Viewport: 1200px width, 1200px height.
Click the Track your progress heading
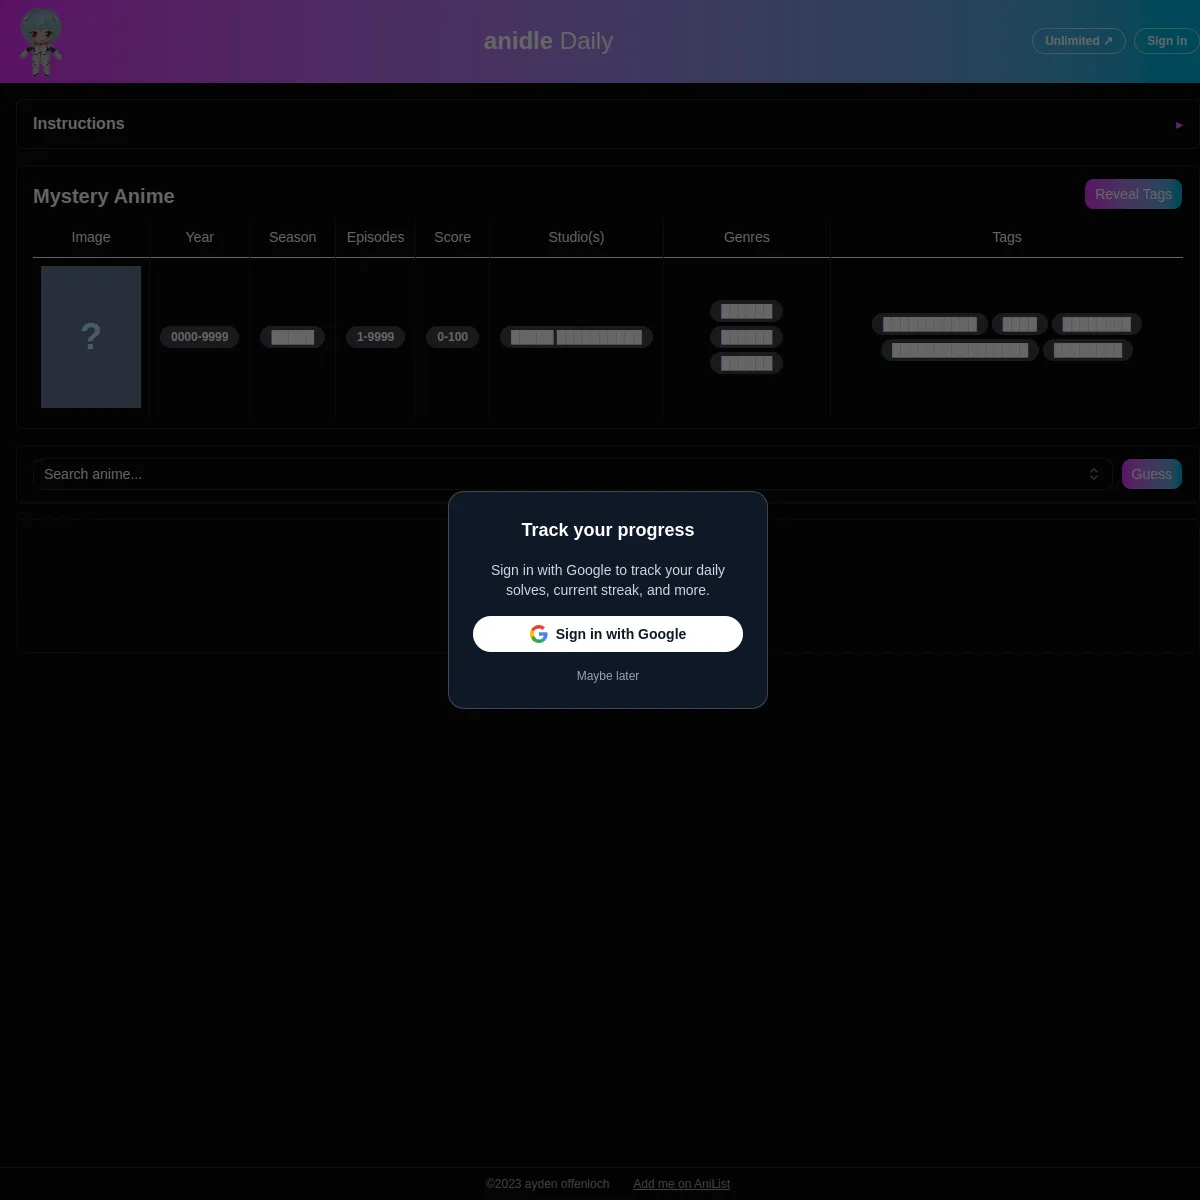tap(608, 530)
